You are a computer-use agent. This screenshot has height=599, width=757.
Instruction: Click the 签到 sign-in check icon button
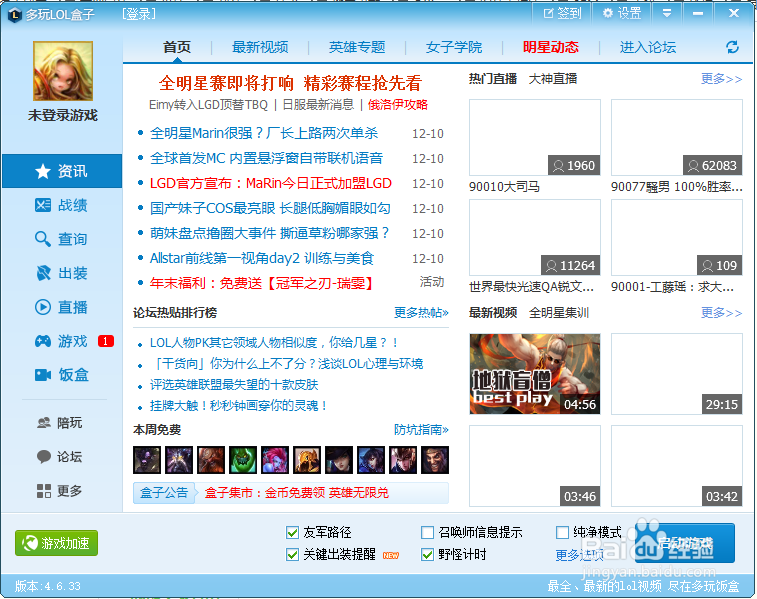(562, 14)
